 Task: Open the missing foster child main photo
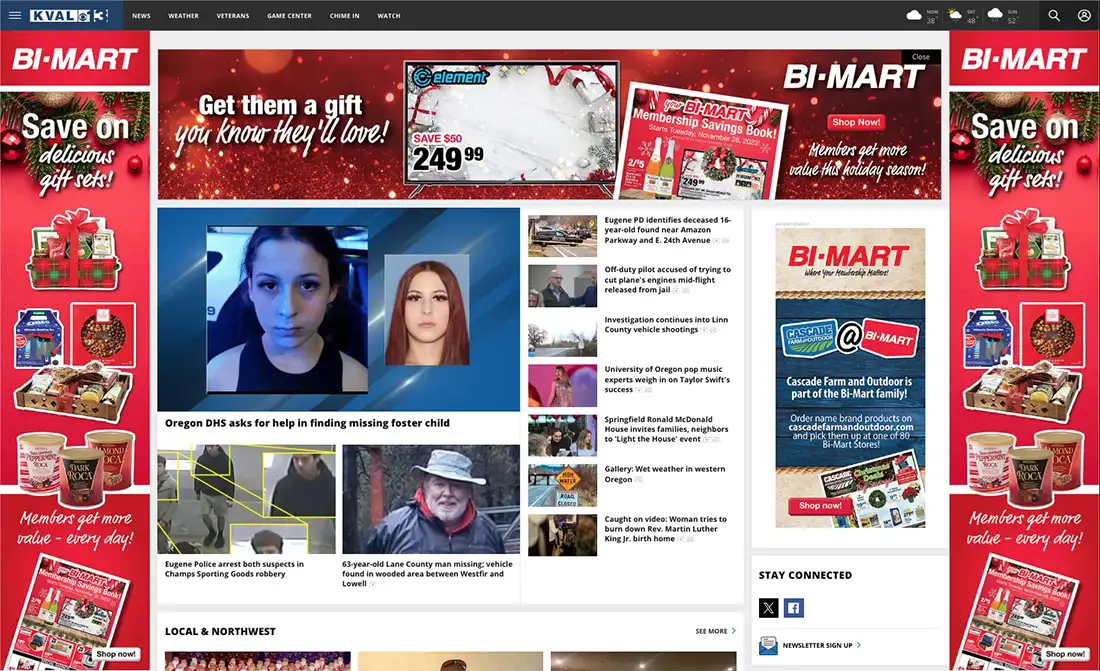(339, 310)
